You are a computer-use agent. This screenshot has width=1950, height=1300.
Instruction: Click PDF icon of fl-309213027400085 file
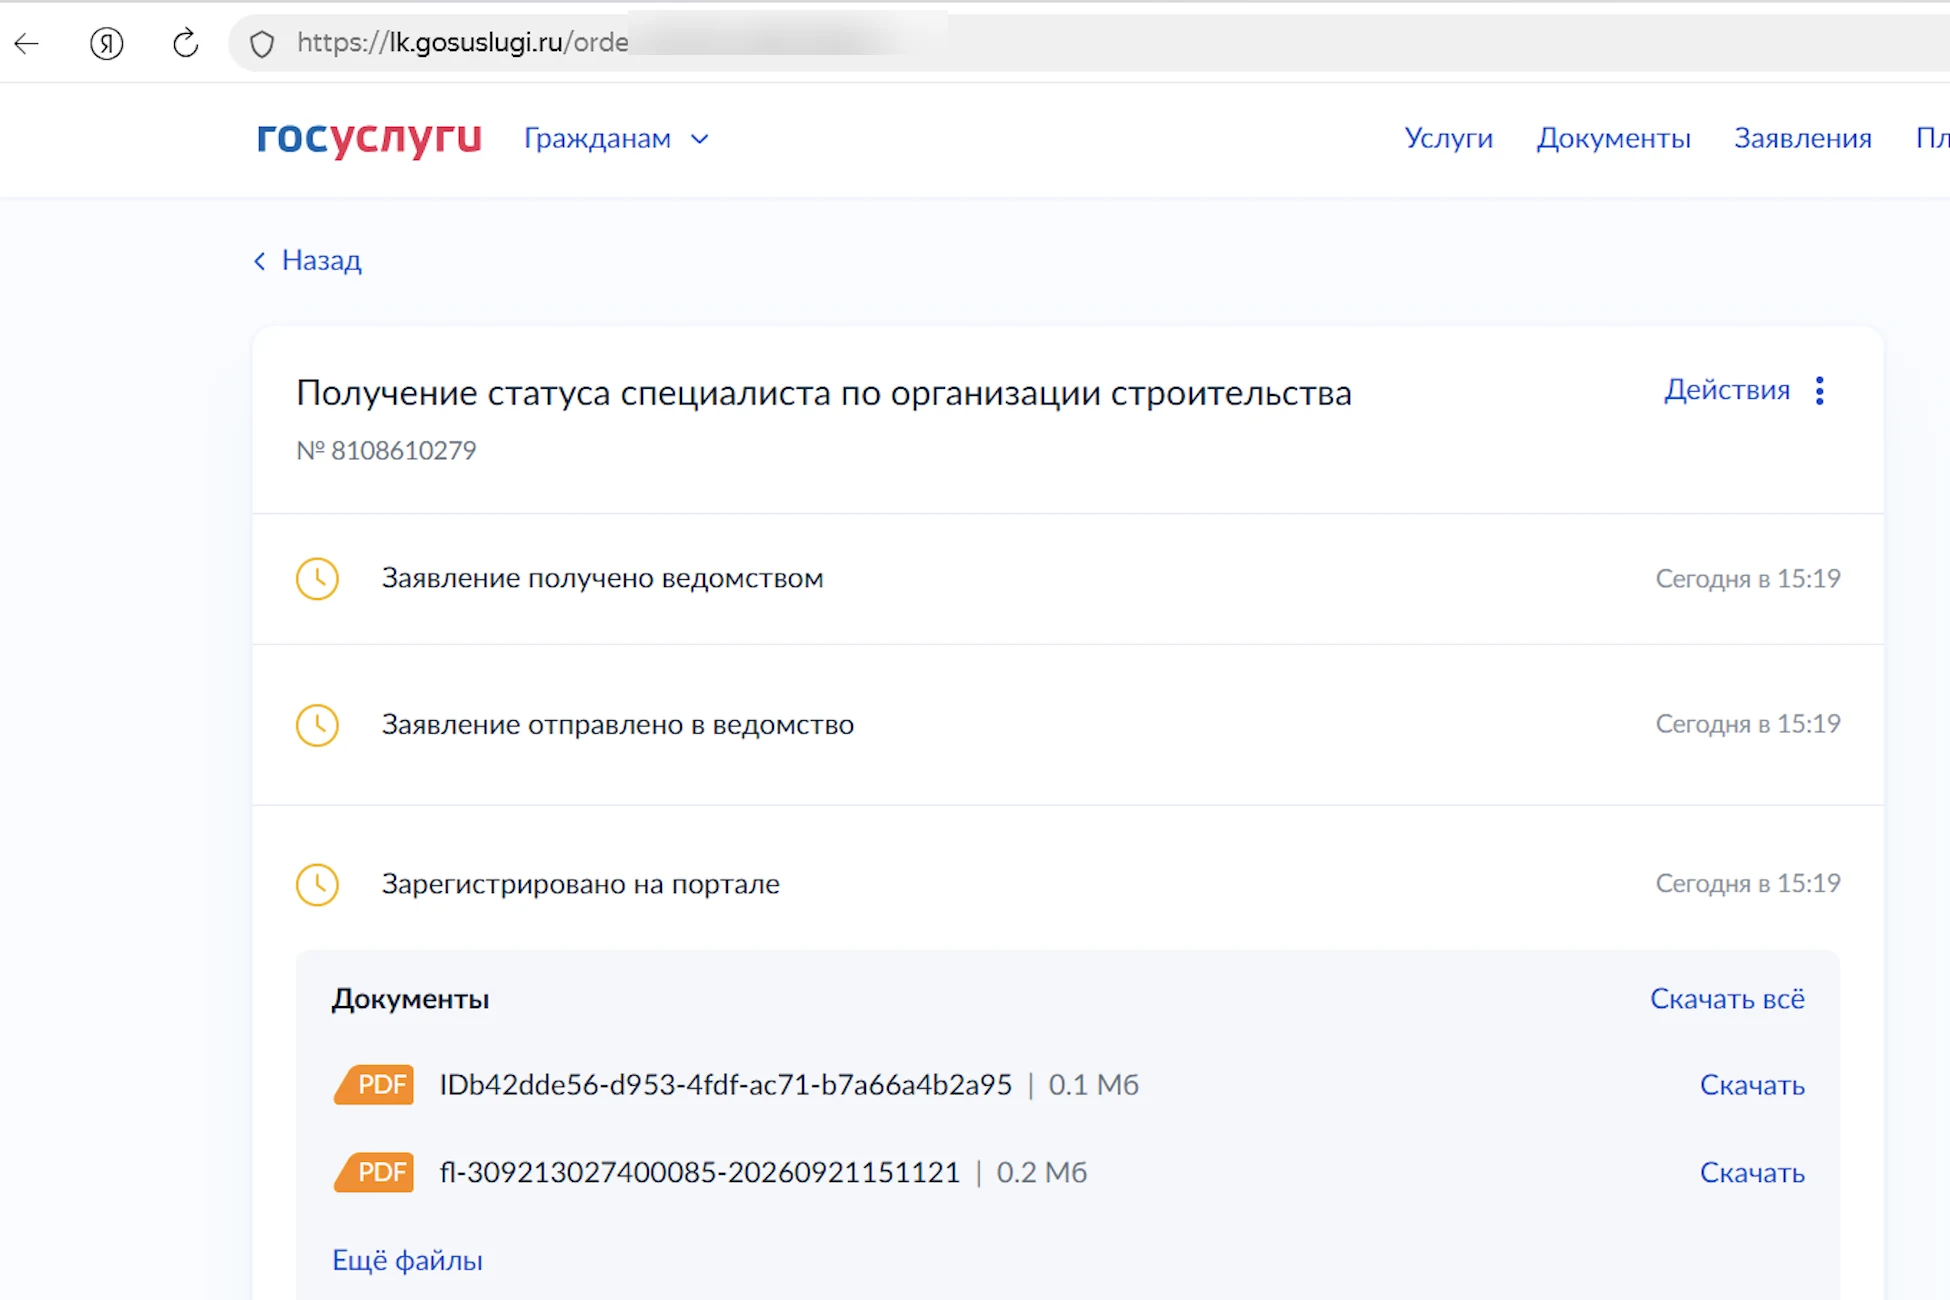click(374, 1172)
